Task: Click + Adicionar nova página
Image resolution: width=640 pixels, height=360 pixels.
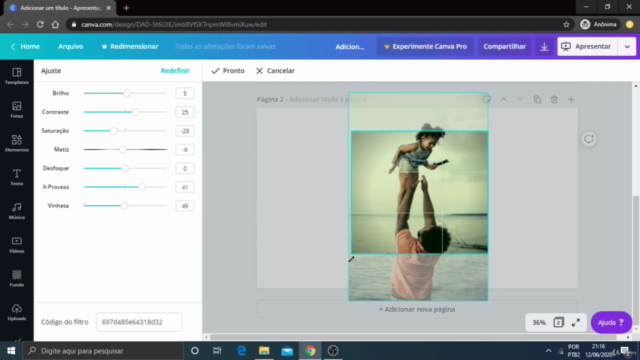Action: point(417,309)
